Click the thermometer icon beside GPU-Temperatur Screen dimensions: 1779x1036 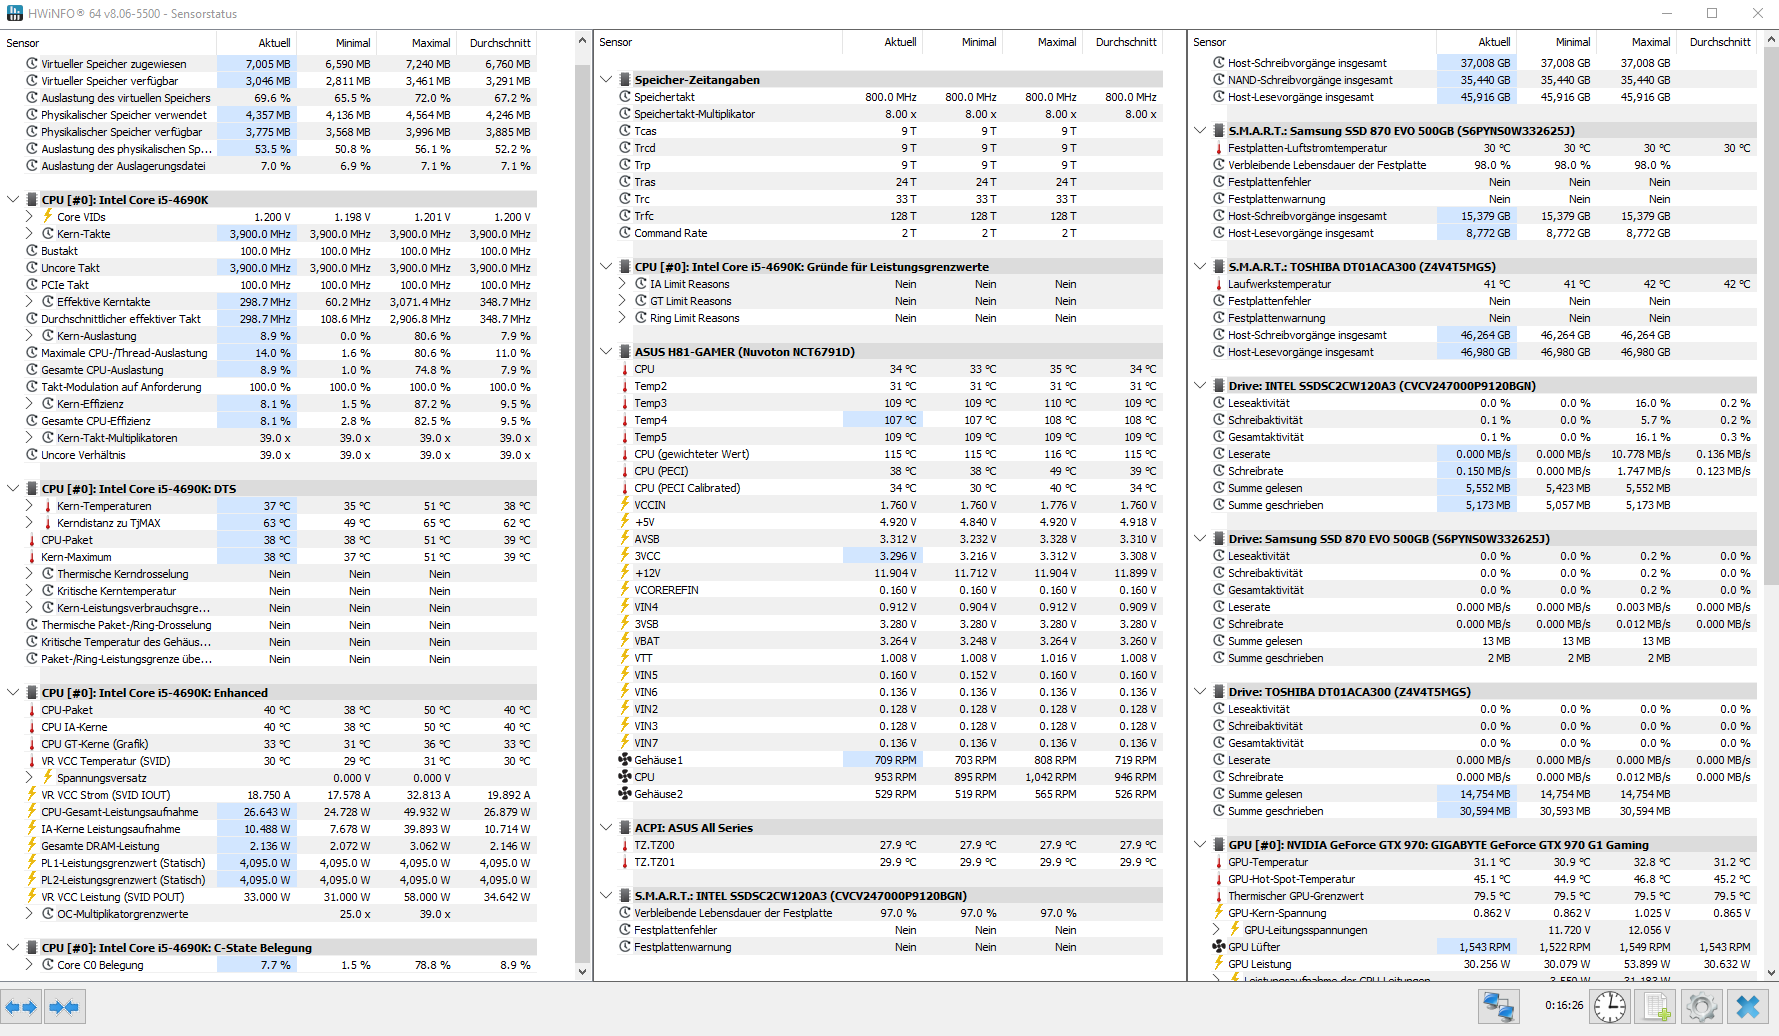[1218, 862]
